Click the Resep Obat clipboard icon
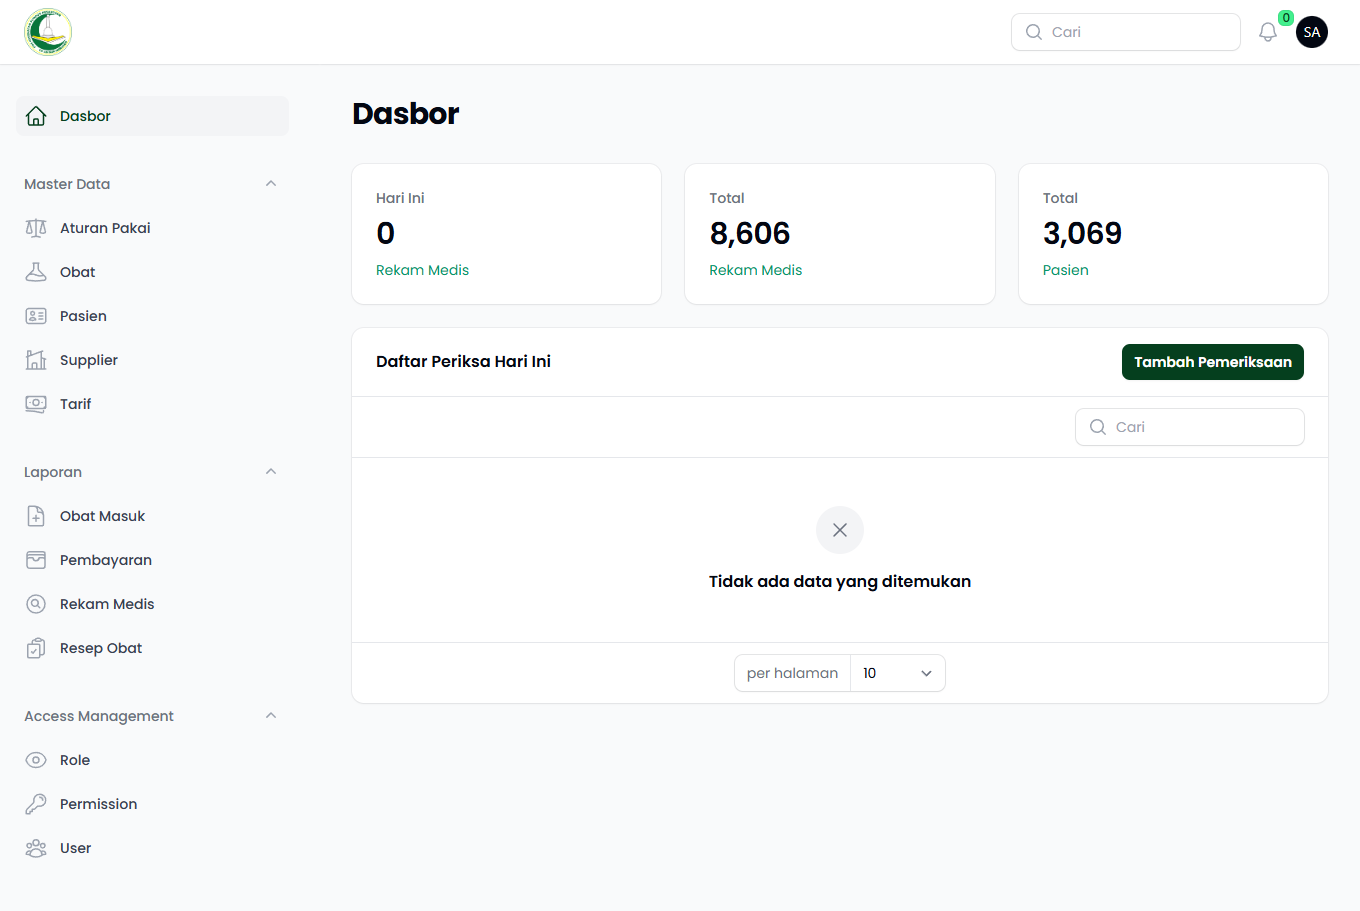Viewport: 1360px width, 911px height. (x=36, y=648)
